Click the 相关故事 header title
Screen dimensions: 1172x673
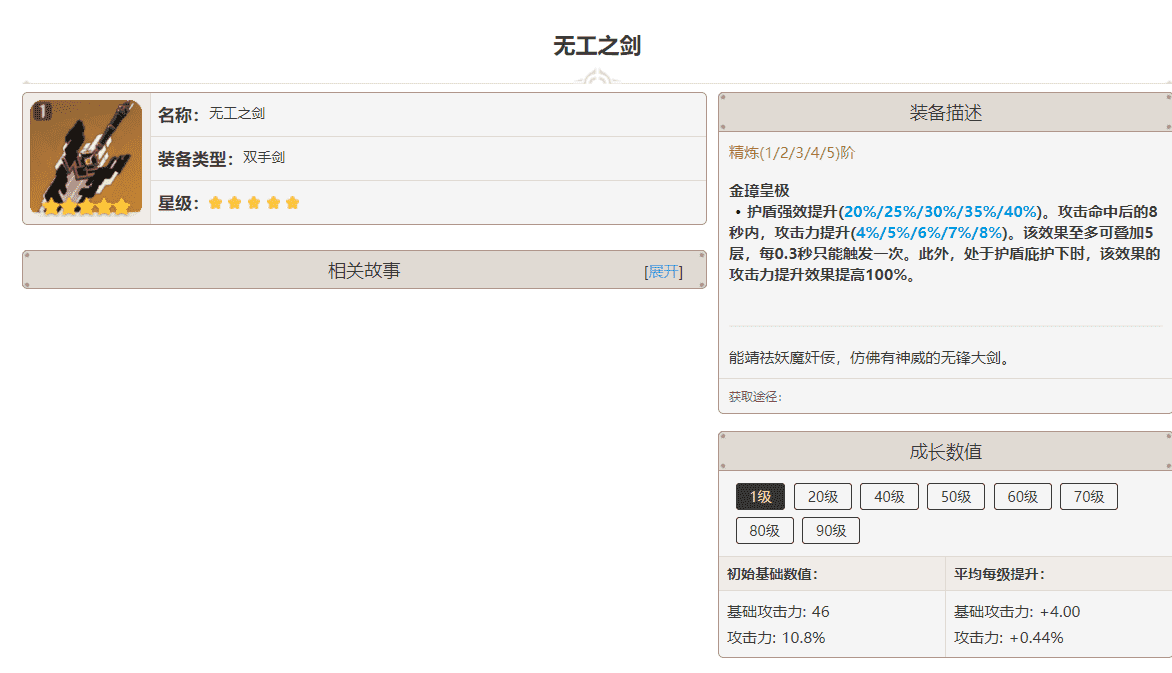pyautogui.click(x=364, y=271)
